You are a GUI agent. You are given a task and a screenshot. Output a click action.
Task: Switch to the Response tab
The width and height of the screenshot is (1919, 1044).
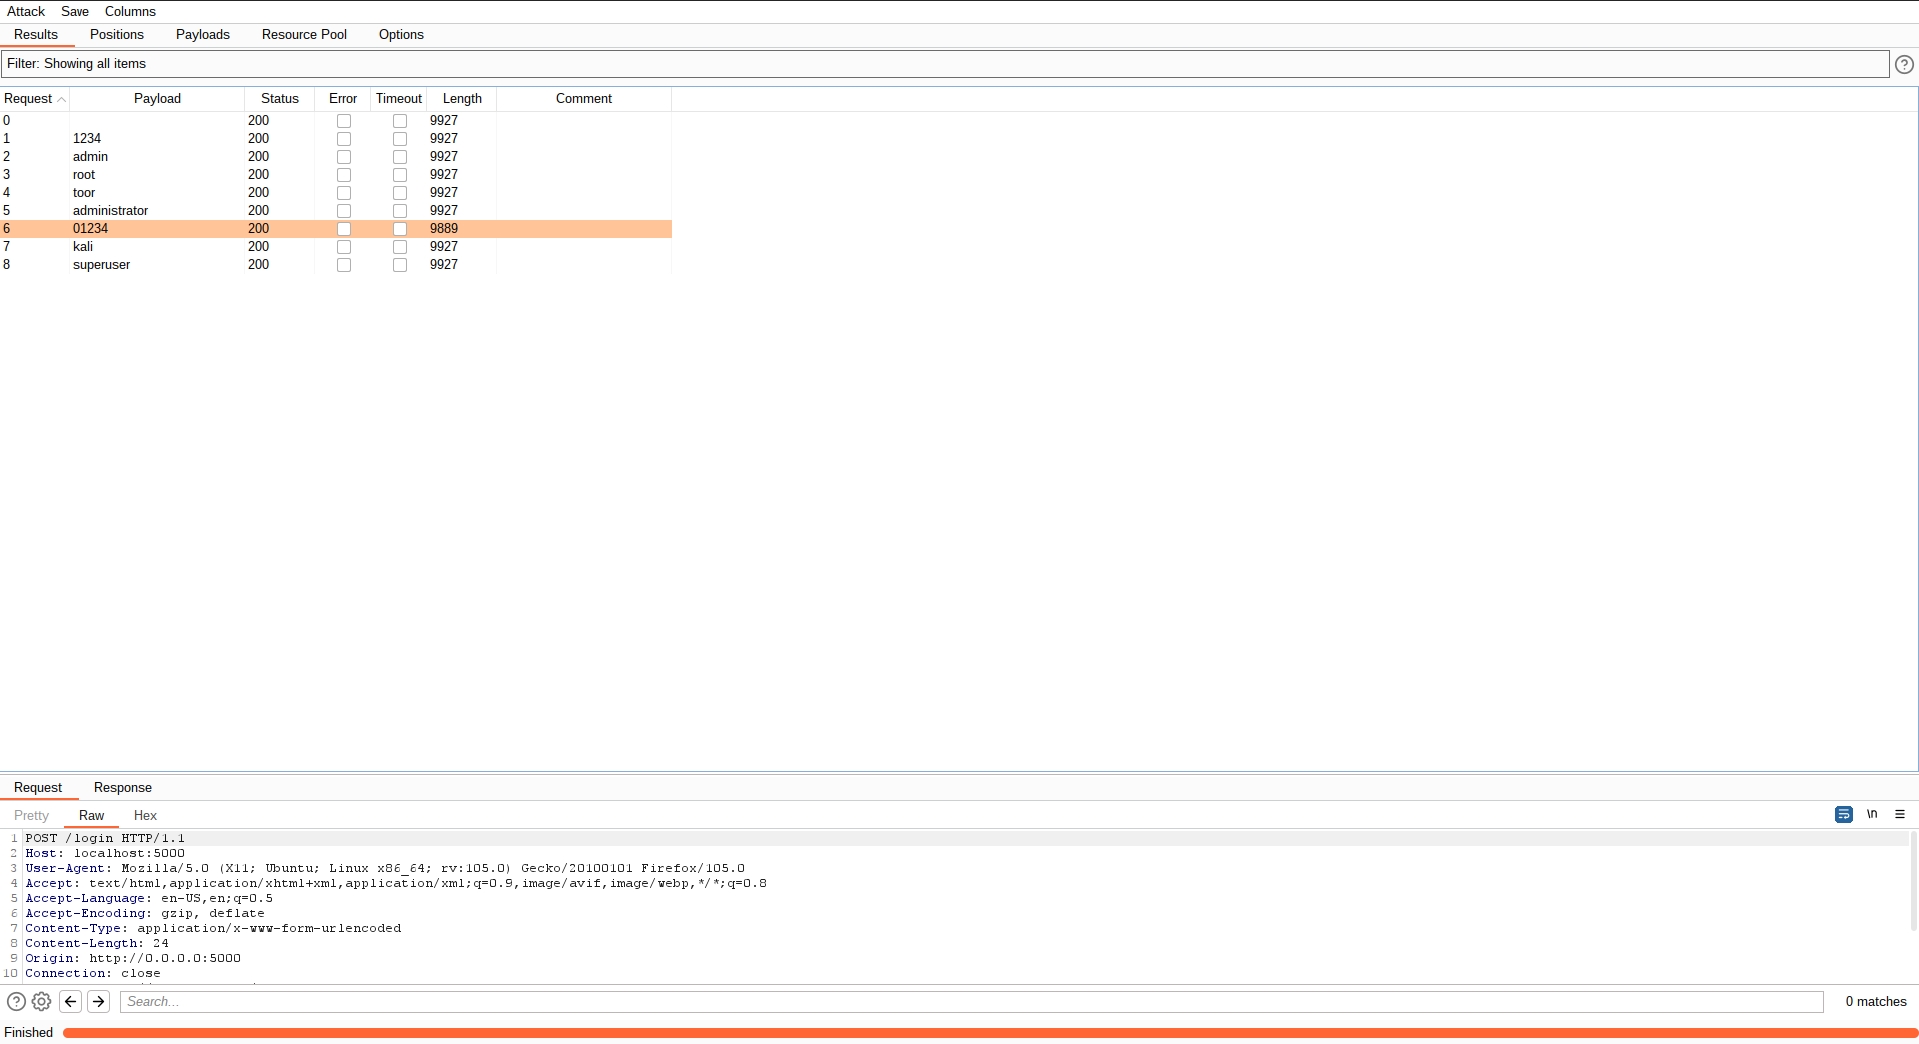123,788
